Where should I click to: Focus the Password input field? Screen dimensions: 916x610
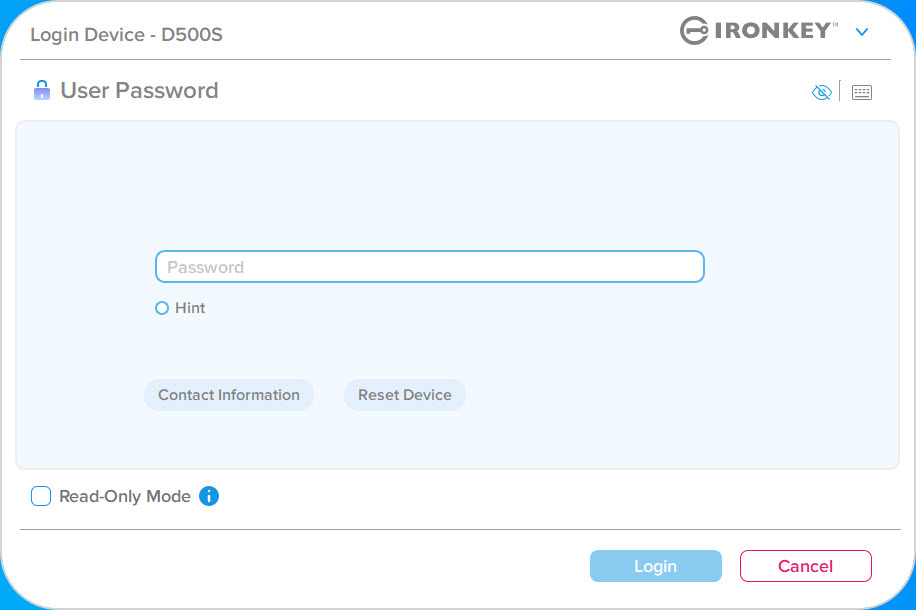[x=429, y=267]
